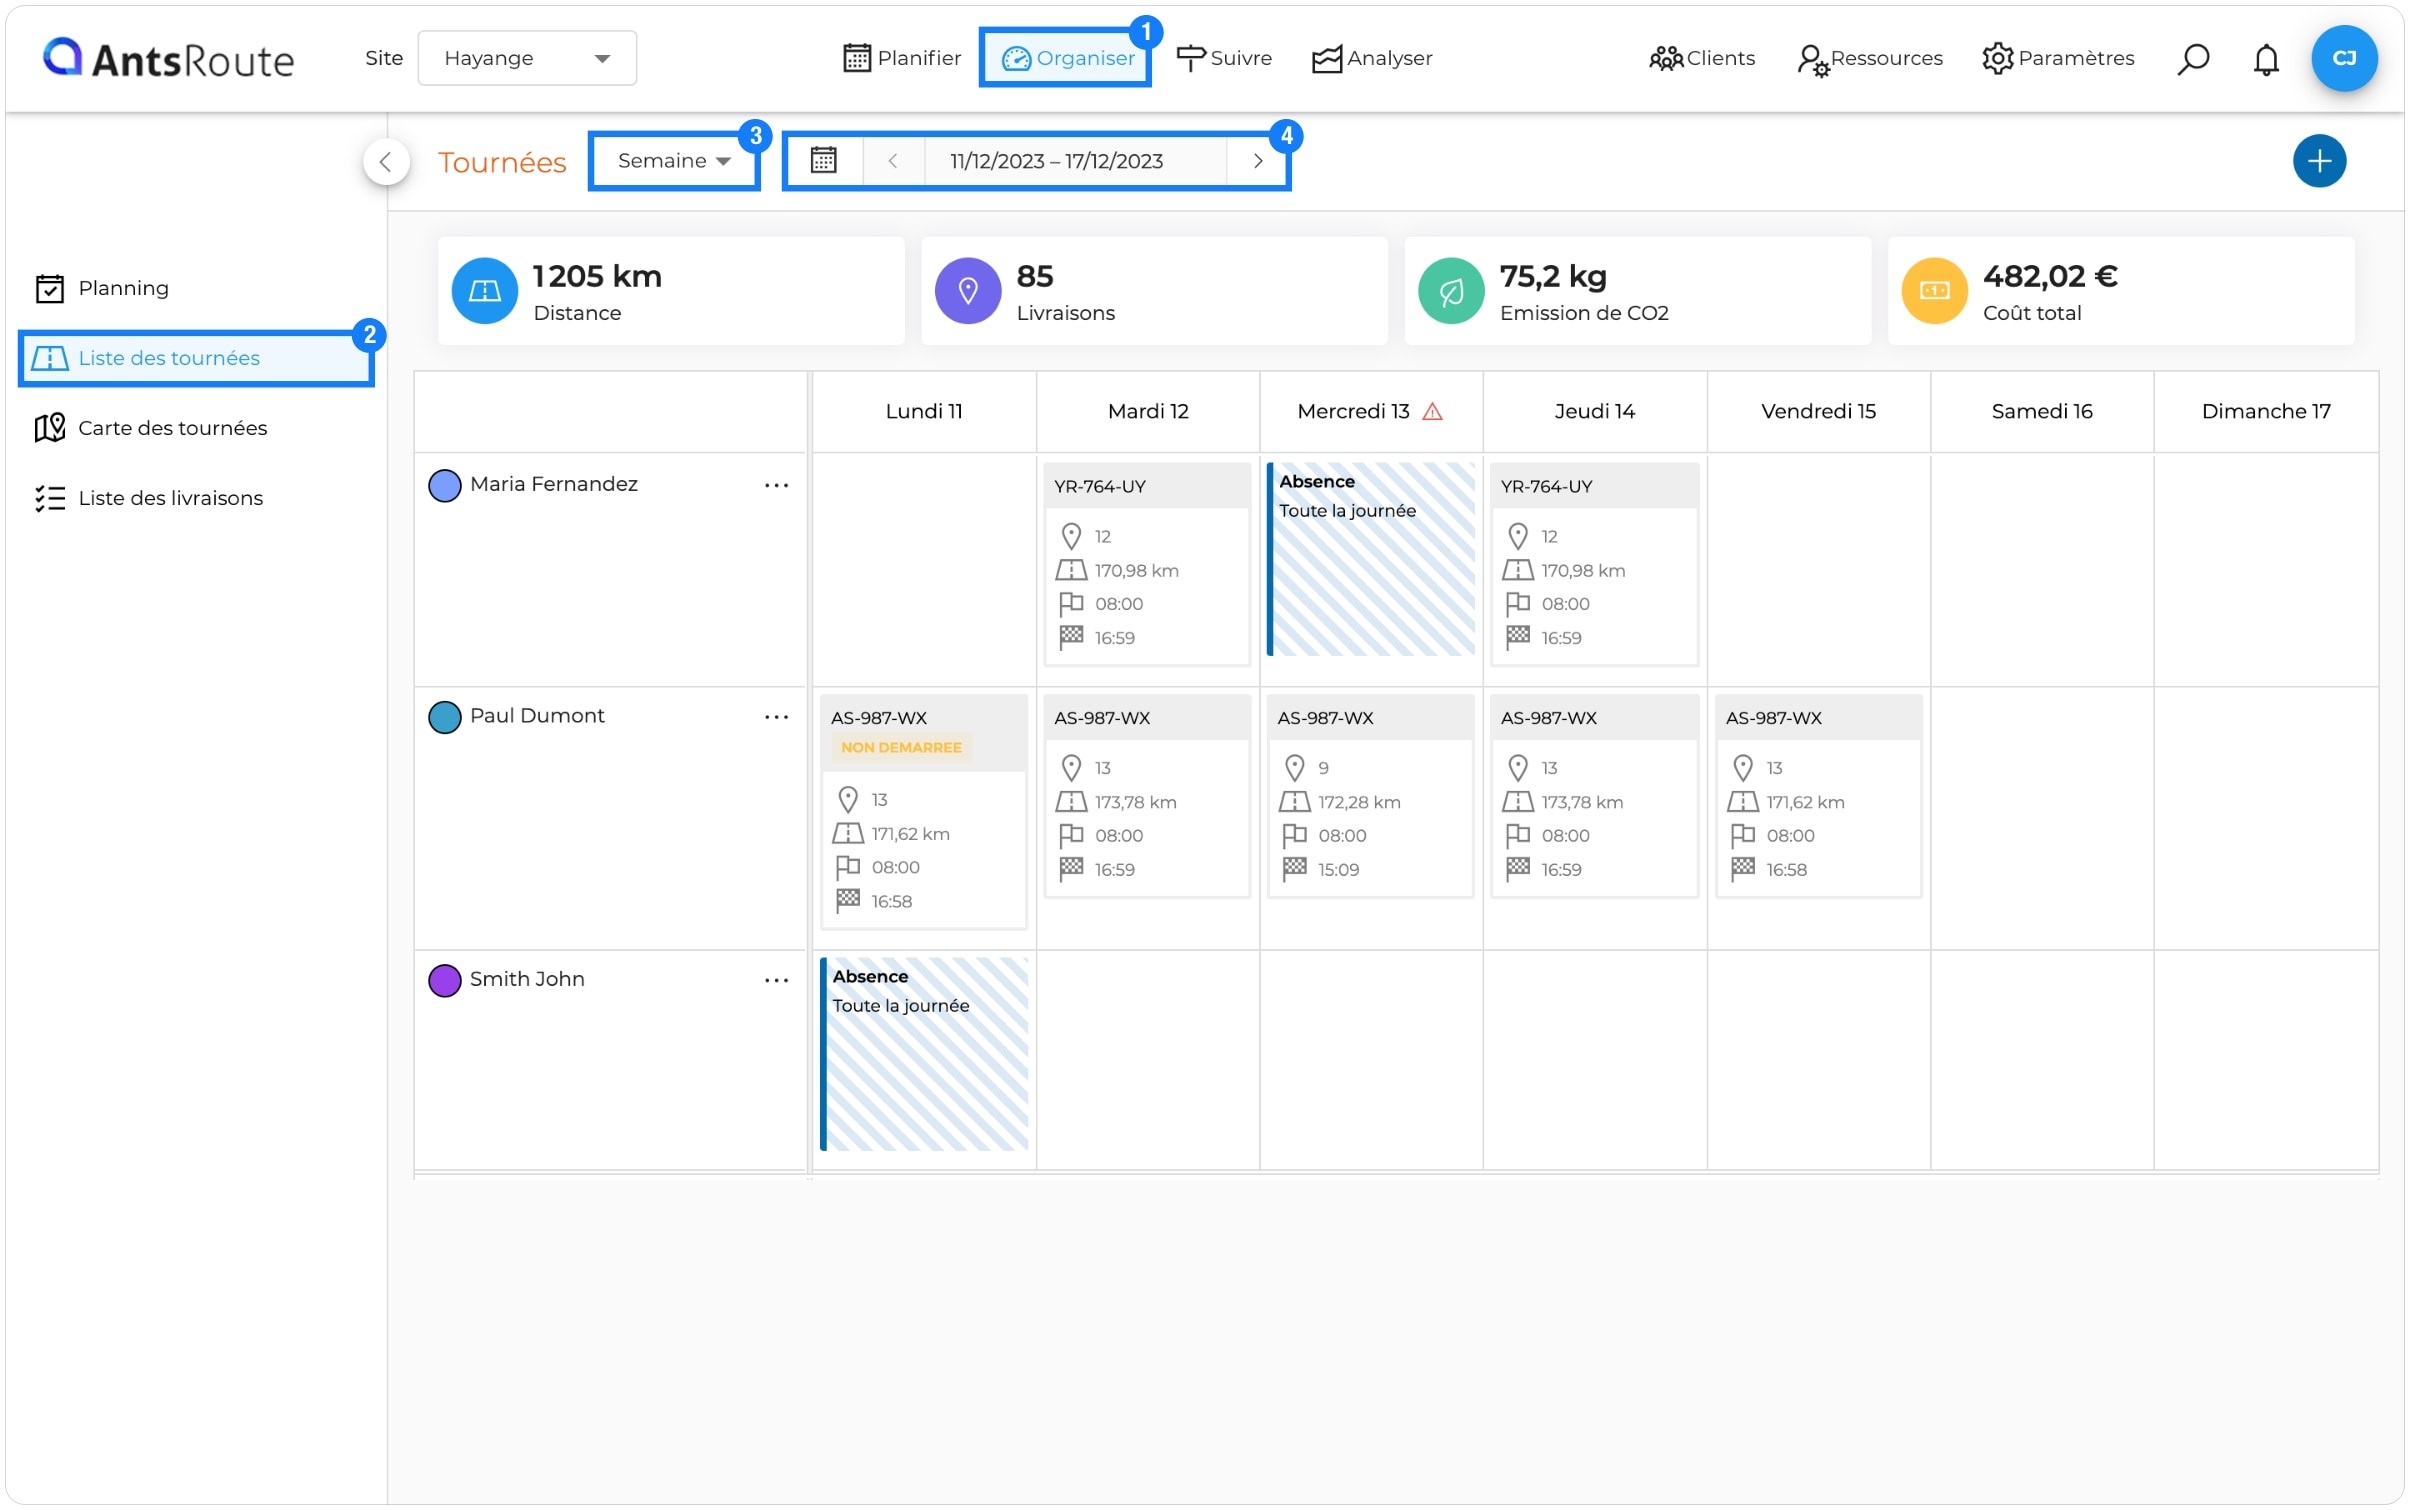Open Carte des tournées

(x=151, y=428)
